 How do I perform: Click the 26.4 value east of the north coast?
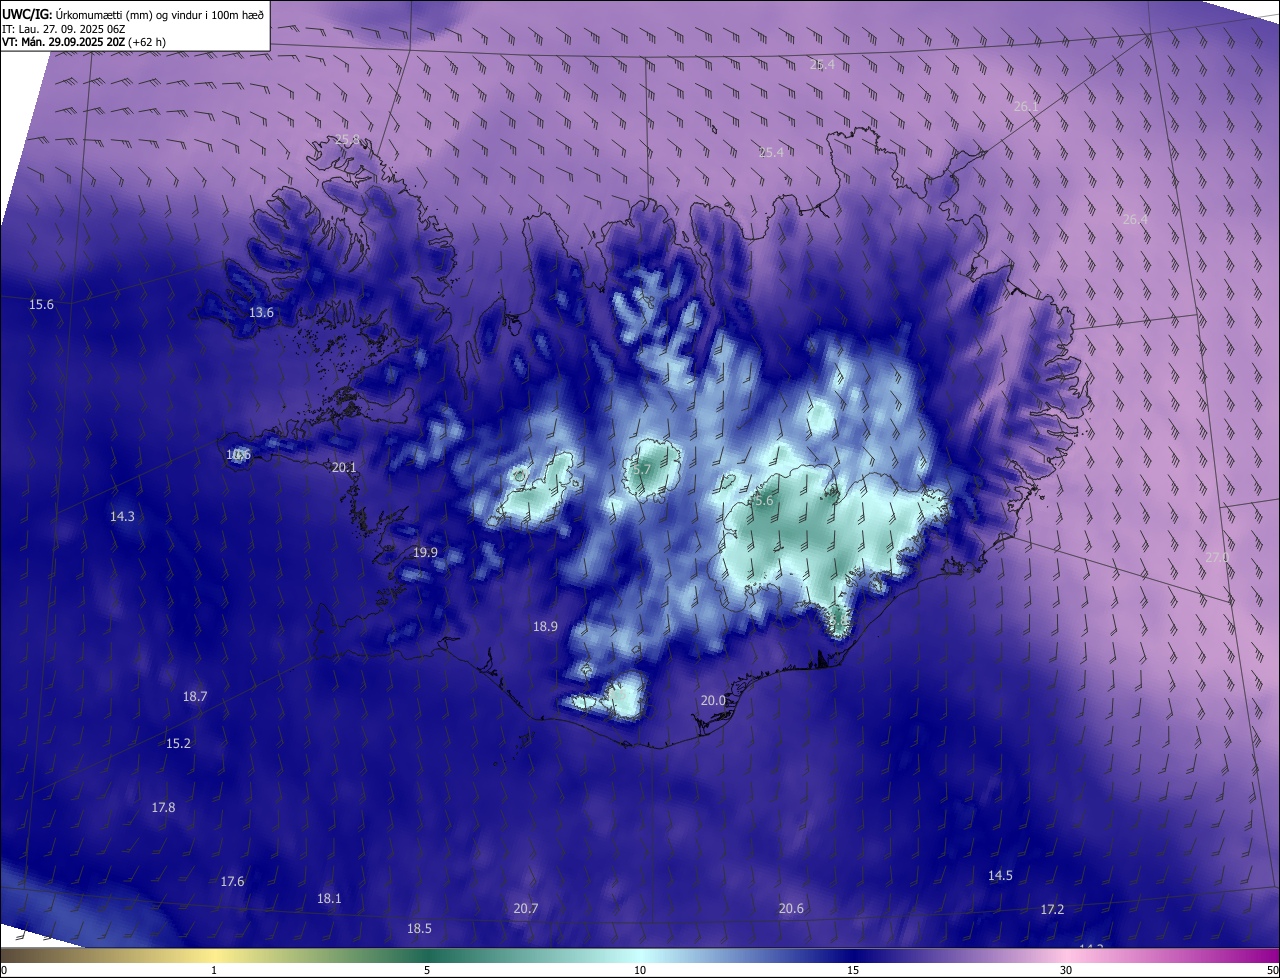[x=1135, y=219]
